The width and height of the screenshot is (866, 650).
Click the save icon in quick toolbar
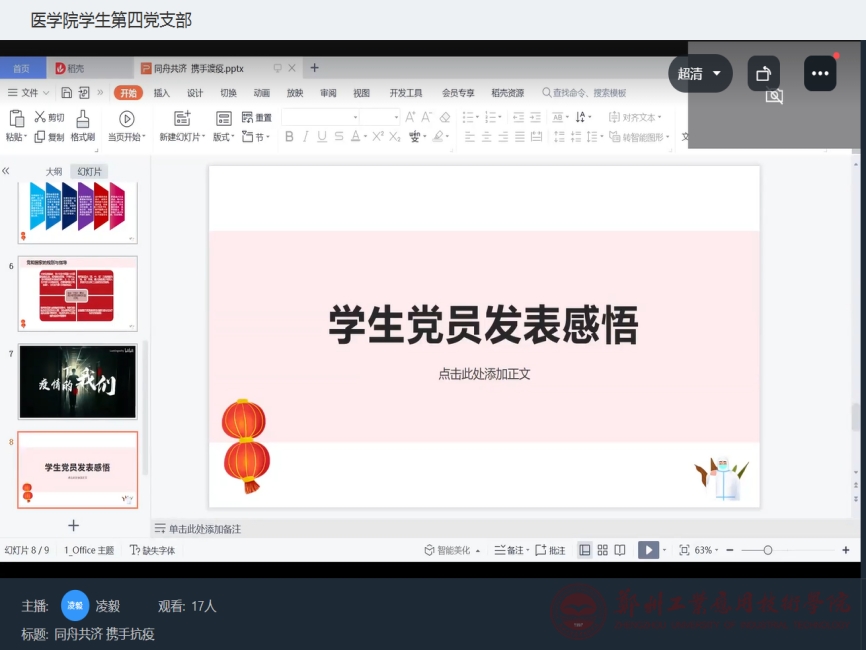pos(66,92)
